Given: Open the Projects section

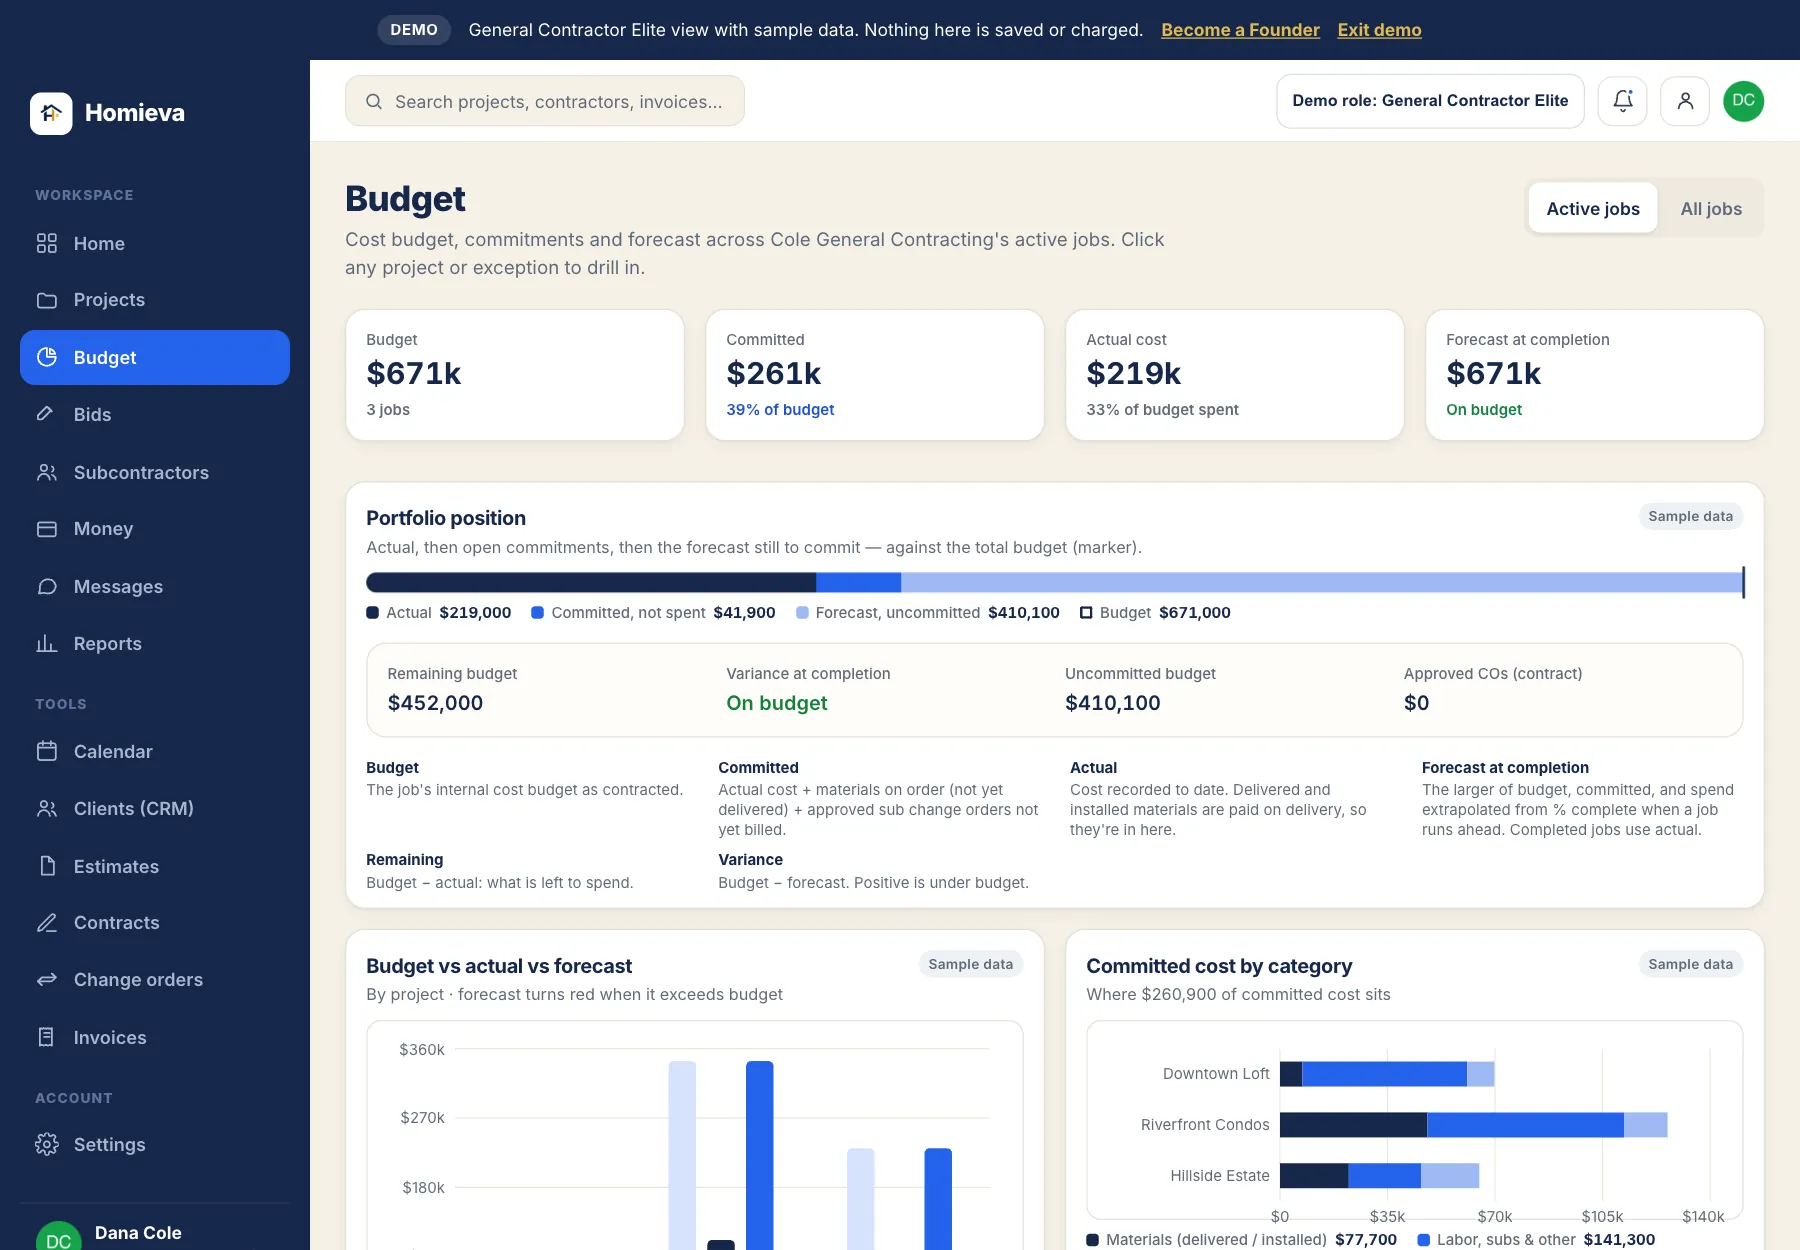Looking at the screenshot, I should coord(155,300).
